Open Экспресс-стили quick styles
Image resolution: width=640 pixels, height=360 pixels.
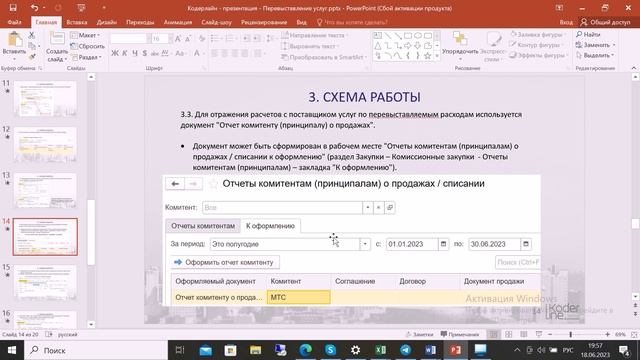tap(493, 47)
